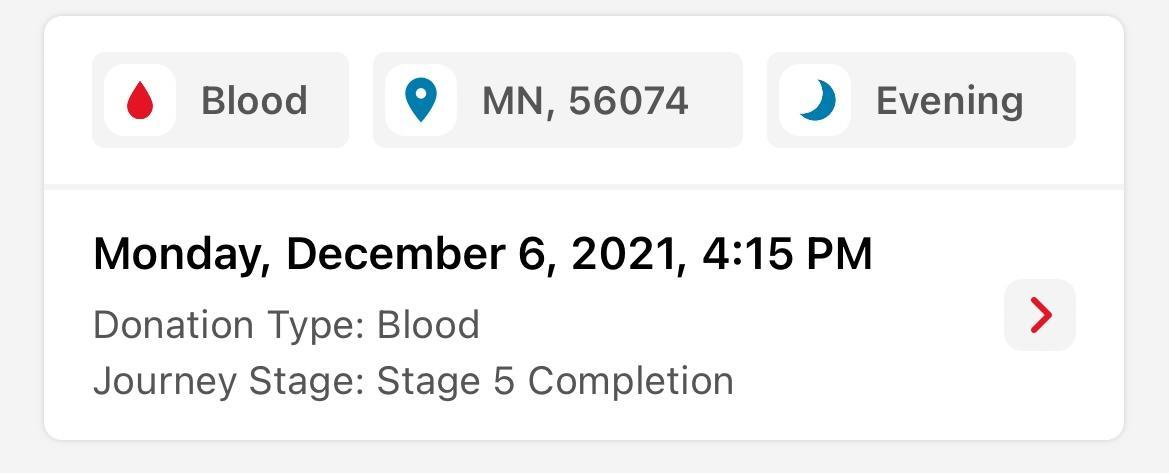Click the "Evening" label text
Screen dimensions: 1169x473
coord(949,101)
